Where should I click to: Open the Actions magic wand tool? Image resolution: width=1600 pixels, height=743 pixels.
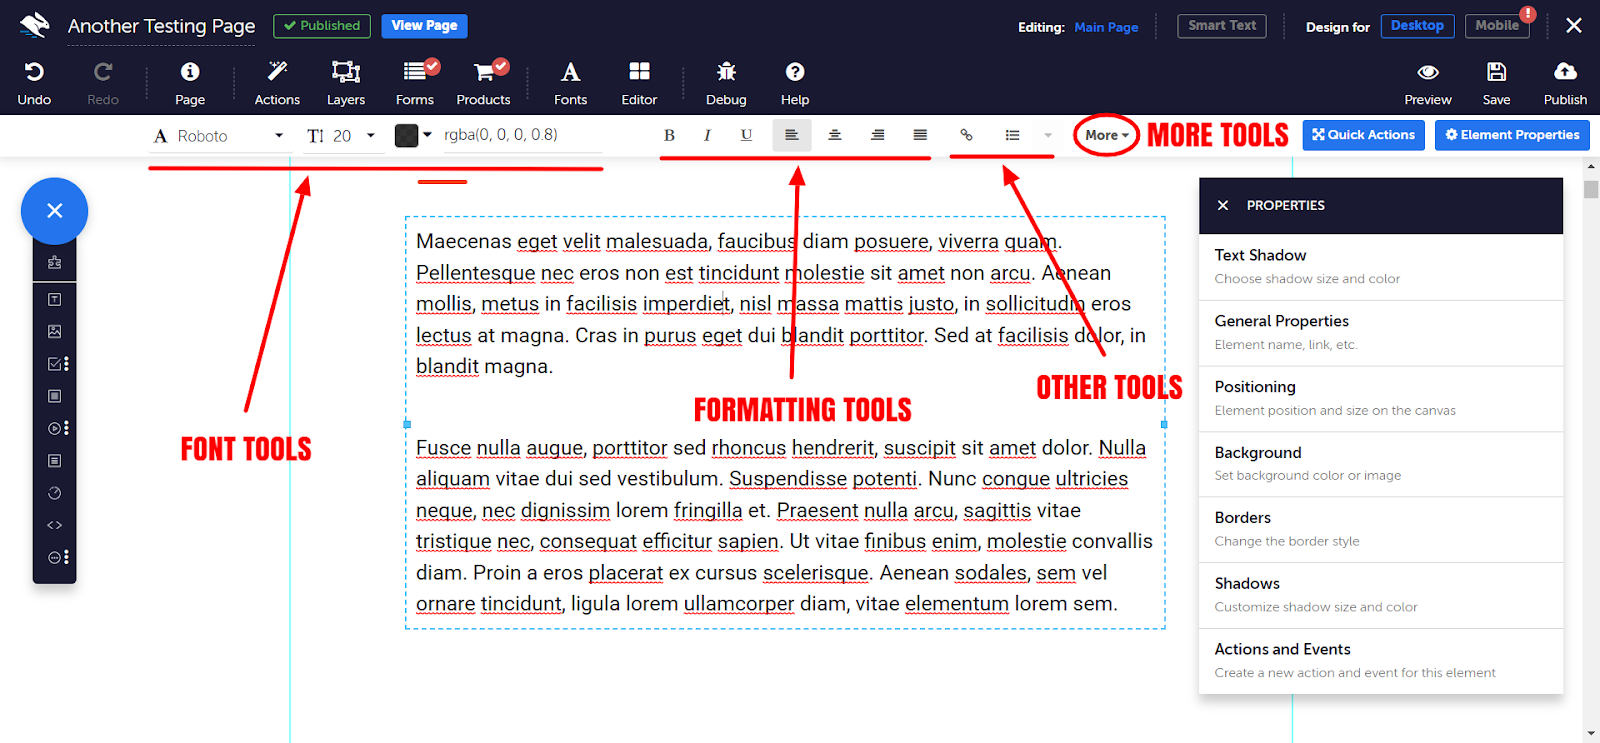(x=277, y=72)
